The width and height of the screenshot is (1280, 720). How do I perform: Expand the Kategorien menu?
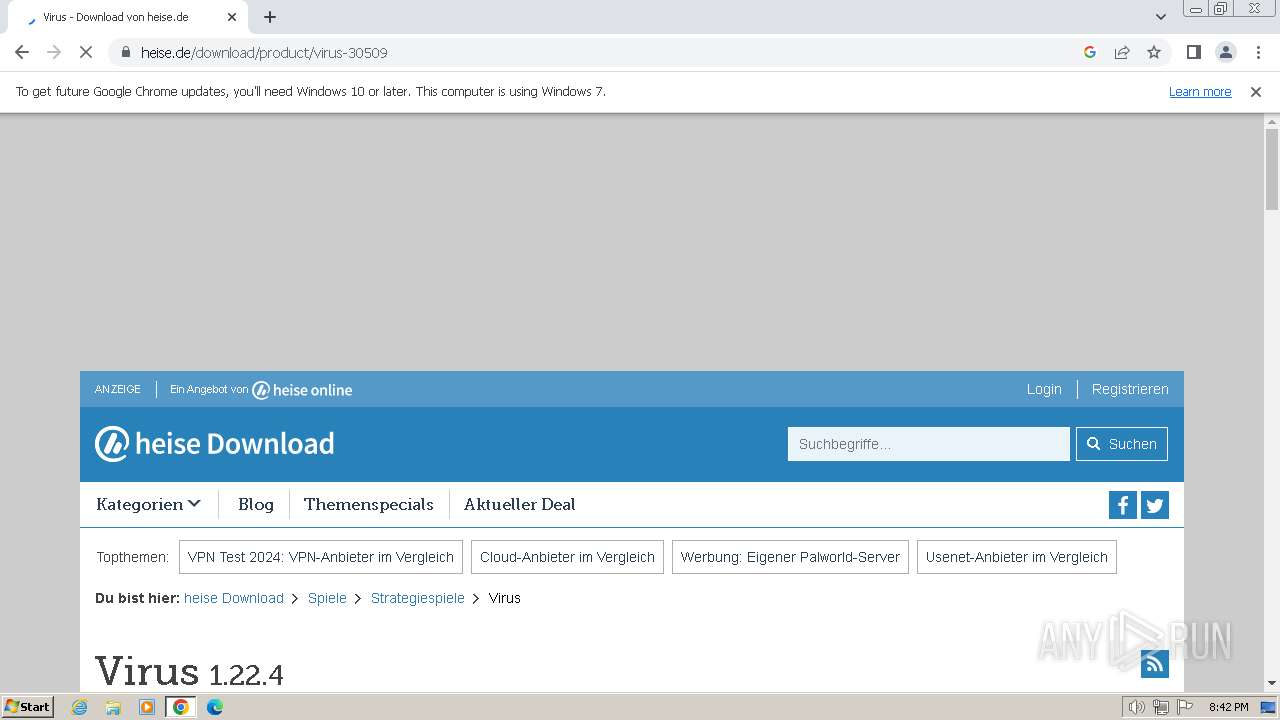(148, 504)
